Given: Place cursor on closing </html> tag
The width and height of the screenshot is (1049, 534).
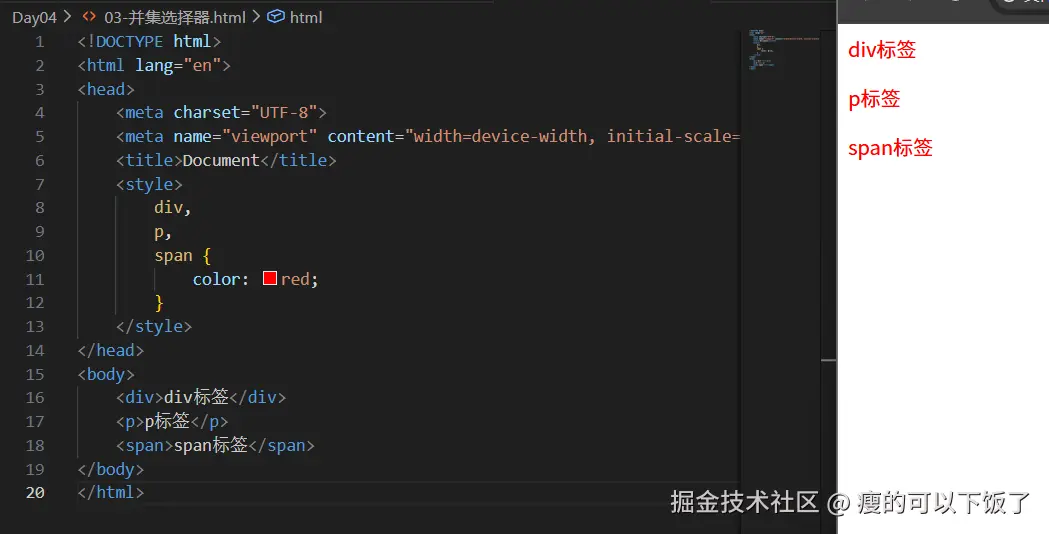Looking at the screenshot, I should click(111, 492).
